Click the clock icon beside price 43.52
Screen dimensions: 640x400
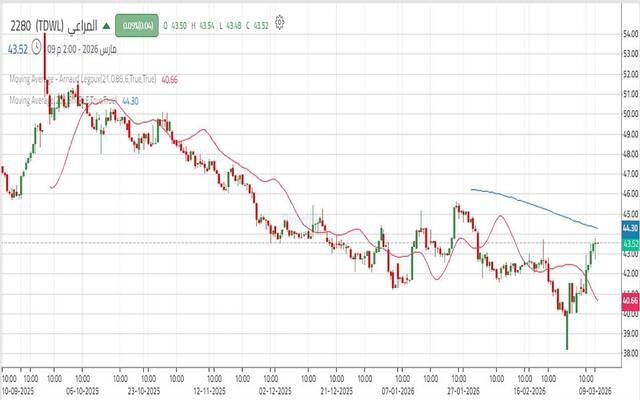tap(36, 48)
